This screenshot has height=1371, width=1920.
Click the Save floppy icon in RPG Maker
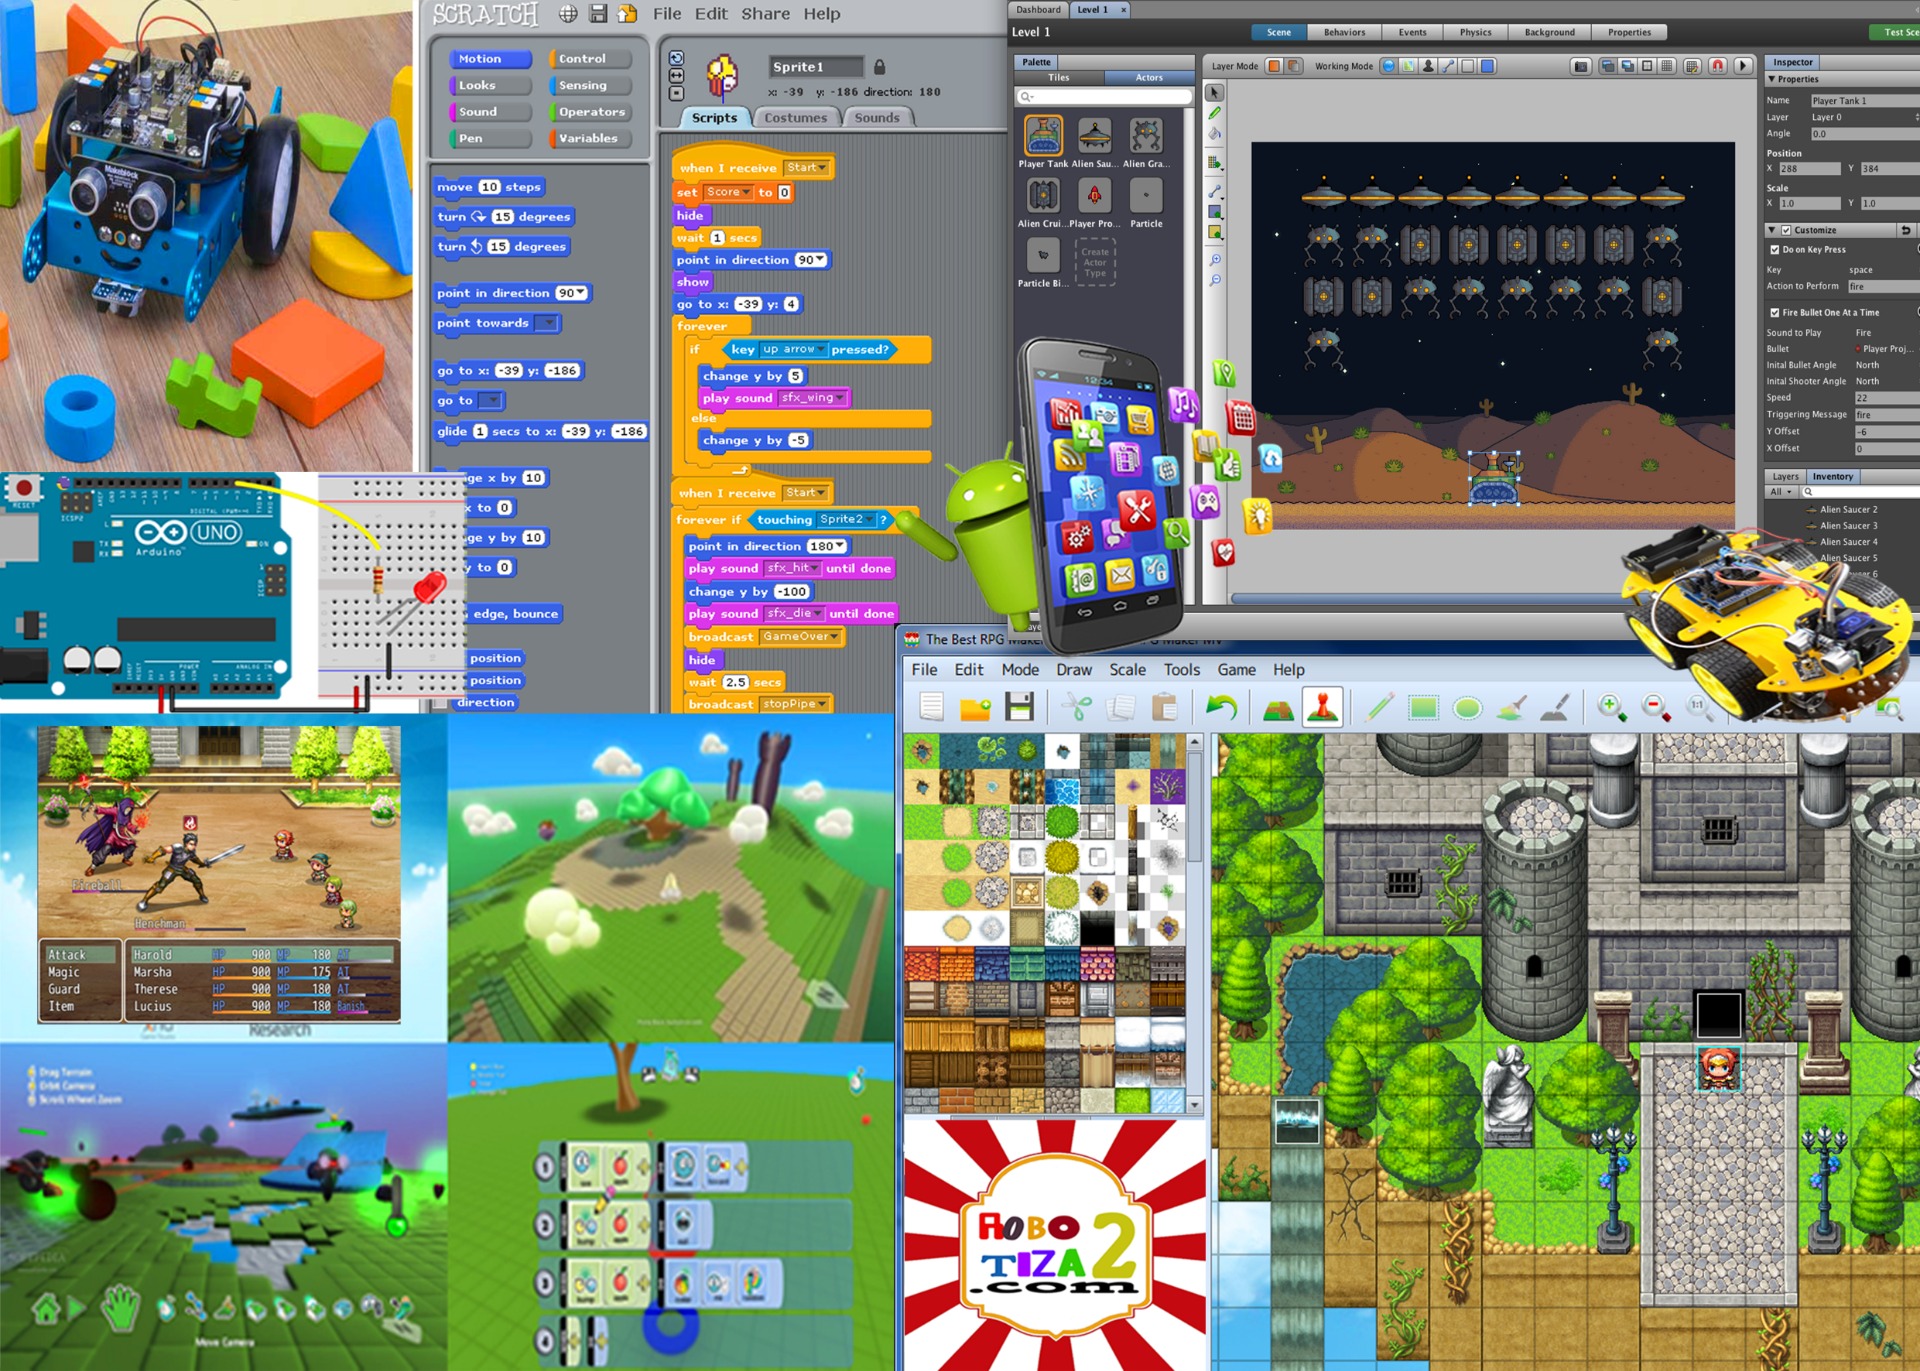click(x=1019, y=708)
